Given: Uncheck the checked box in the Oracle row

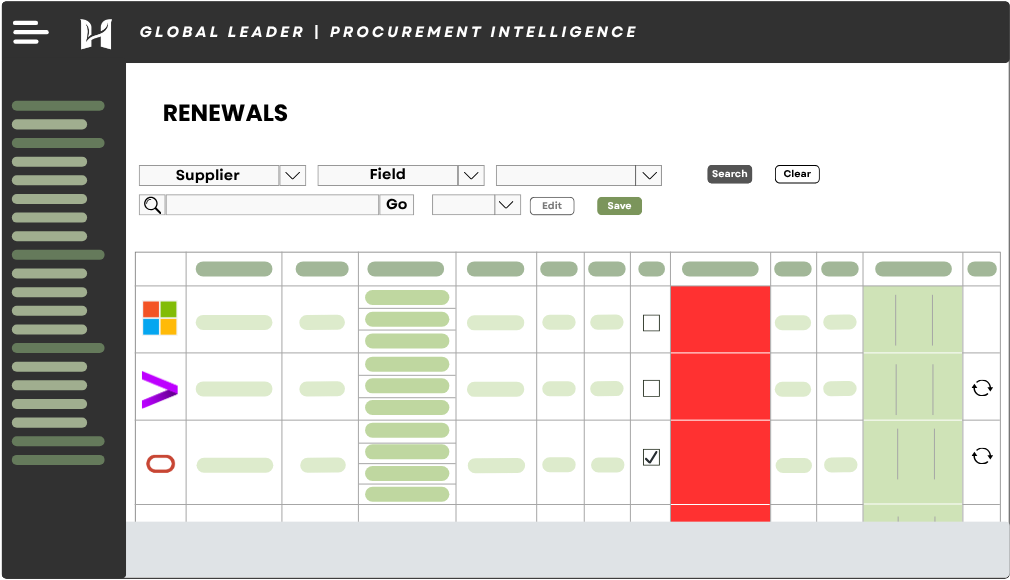Looking at the screenshot, I should (651, 457).
